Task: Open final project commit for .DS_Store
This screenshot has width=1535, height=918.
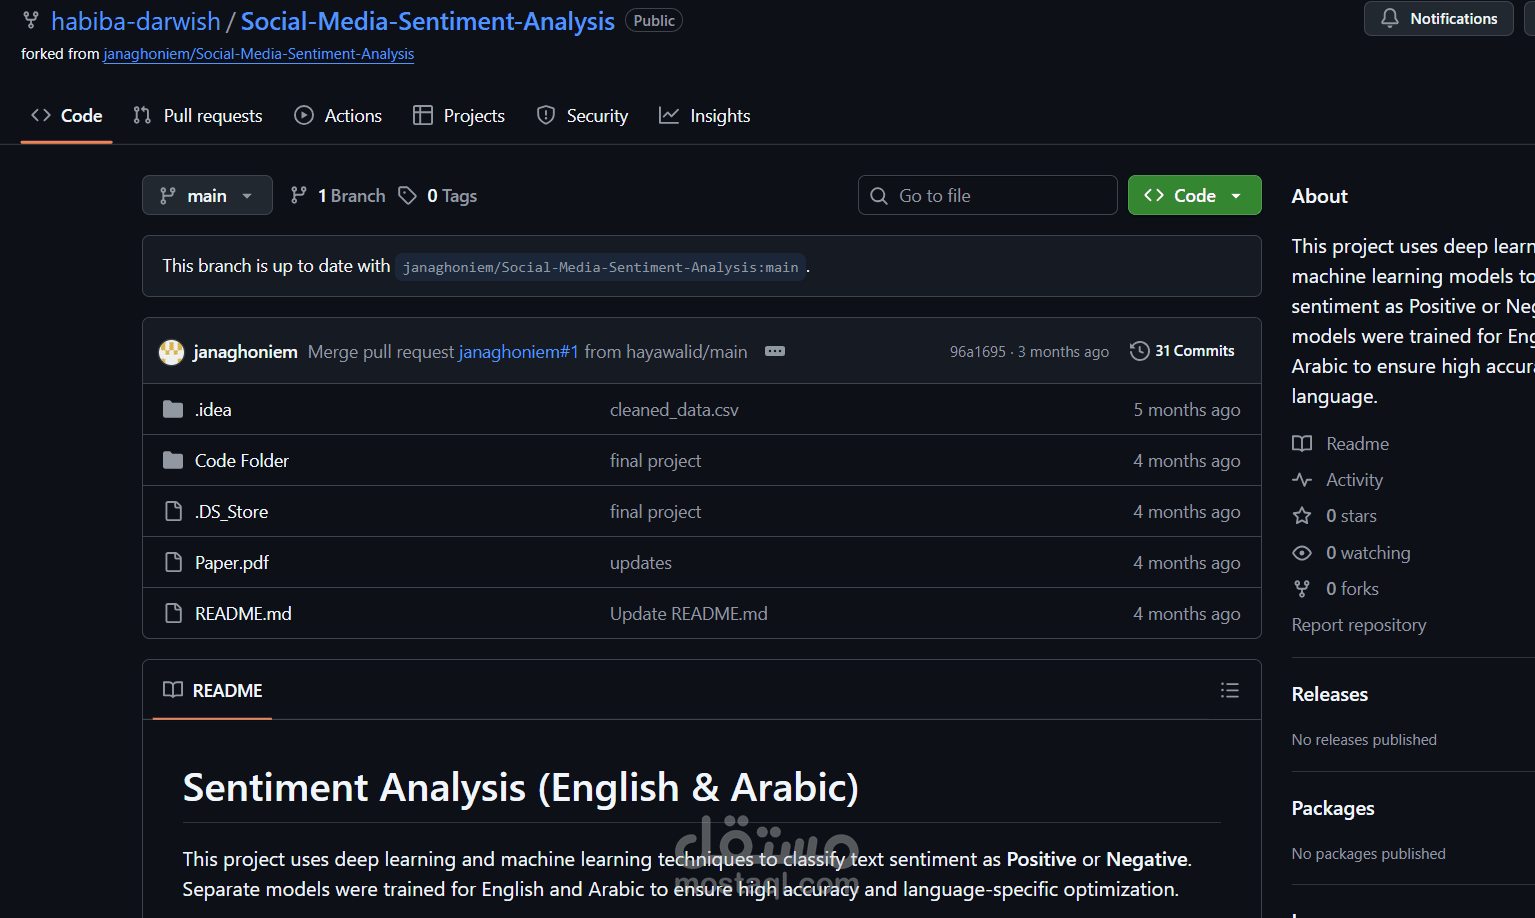Action: [x=655, y=512]
